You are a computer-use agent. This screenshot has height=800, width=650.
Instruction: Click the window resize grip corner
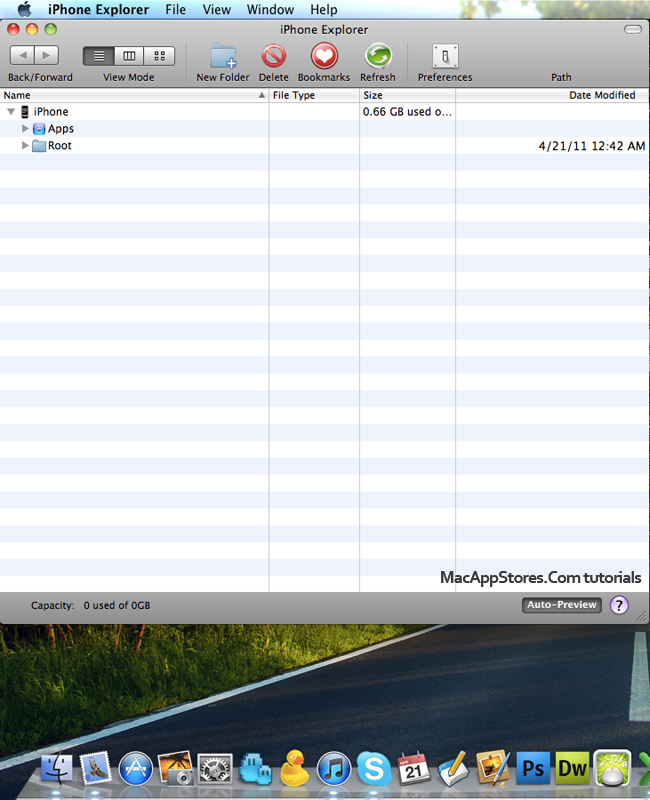click(x=642, y=616)
